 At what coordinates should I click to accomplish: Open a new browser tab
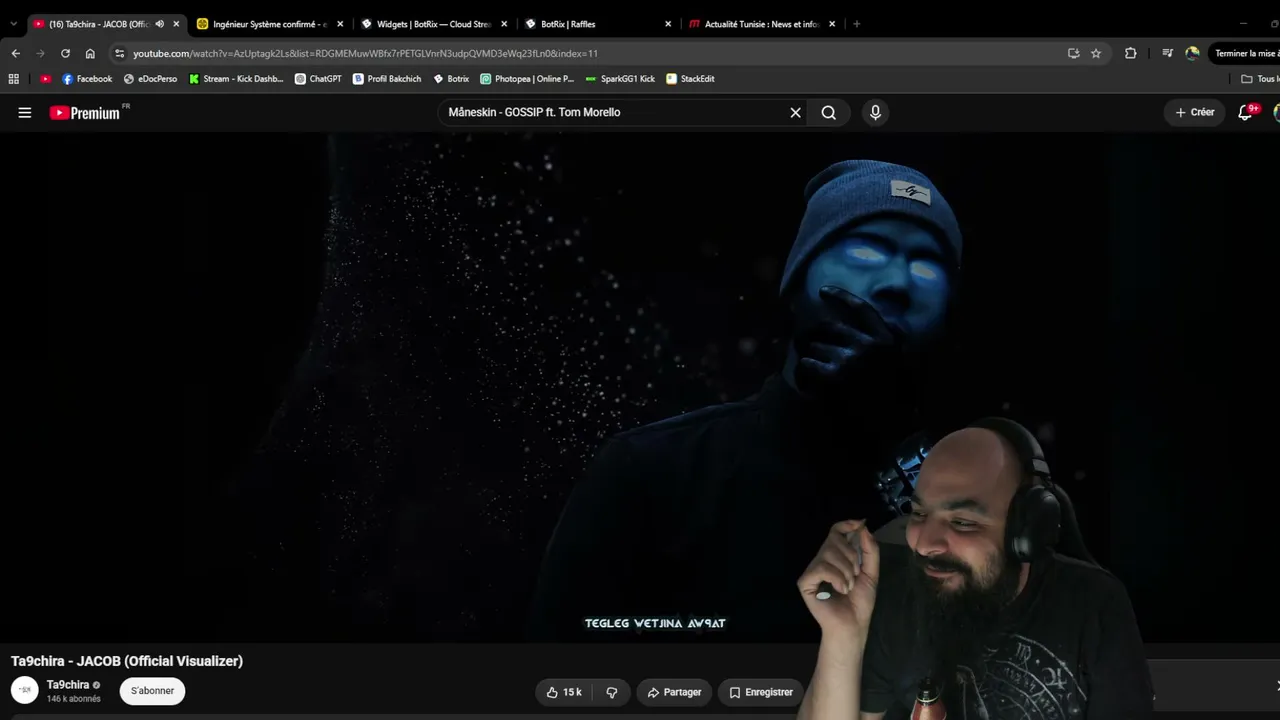(856, 24)
